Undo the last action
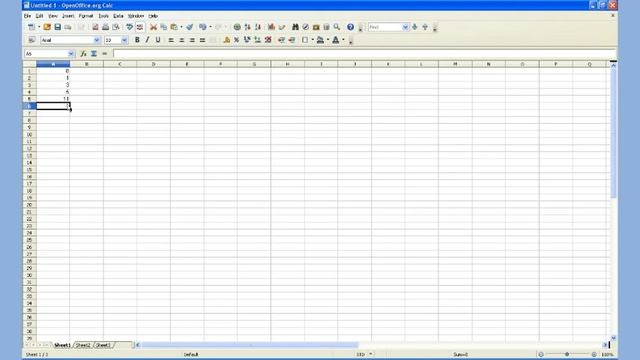Image resolution: width=640 pixels, height=360 pixels. point(203,27)
